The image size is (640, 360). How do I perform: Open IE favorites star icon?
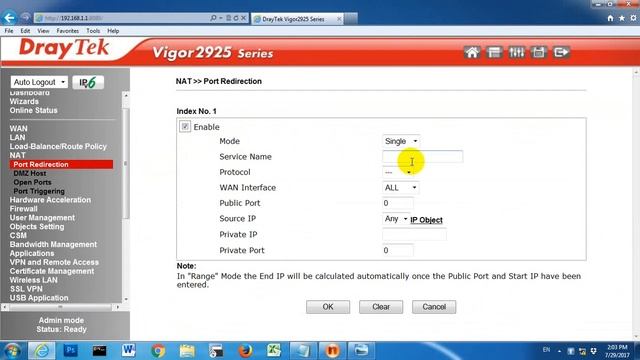pyautogui.click(x=622, y=18)
